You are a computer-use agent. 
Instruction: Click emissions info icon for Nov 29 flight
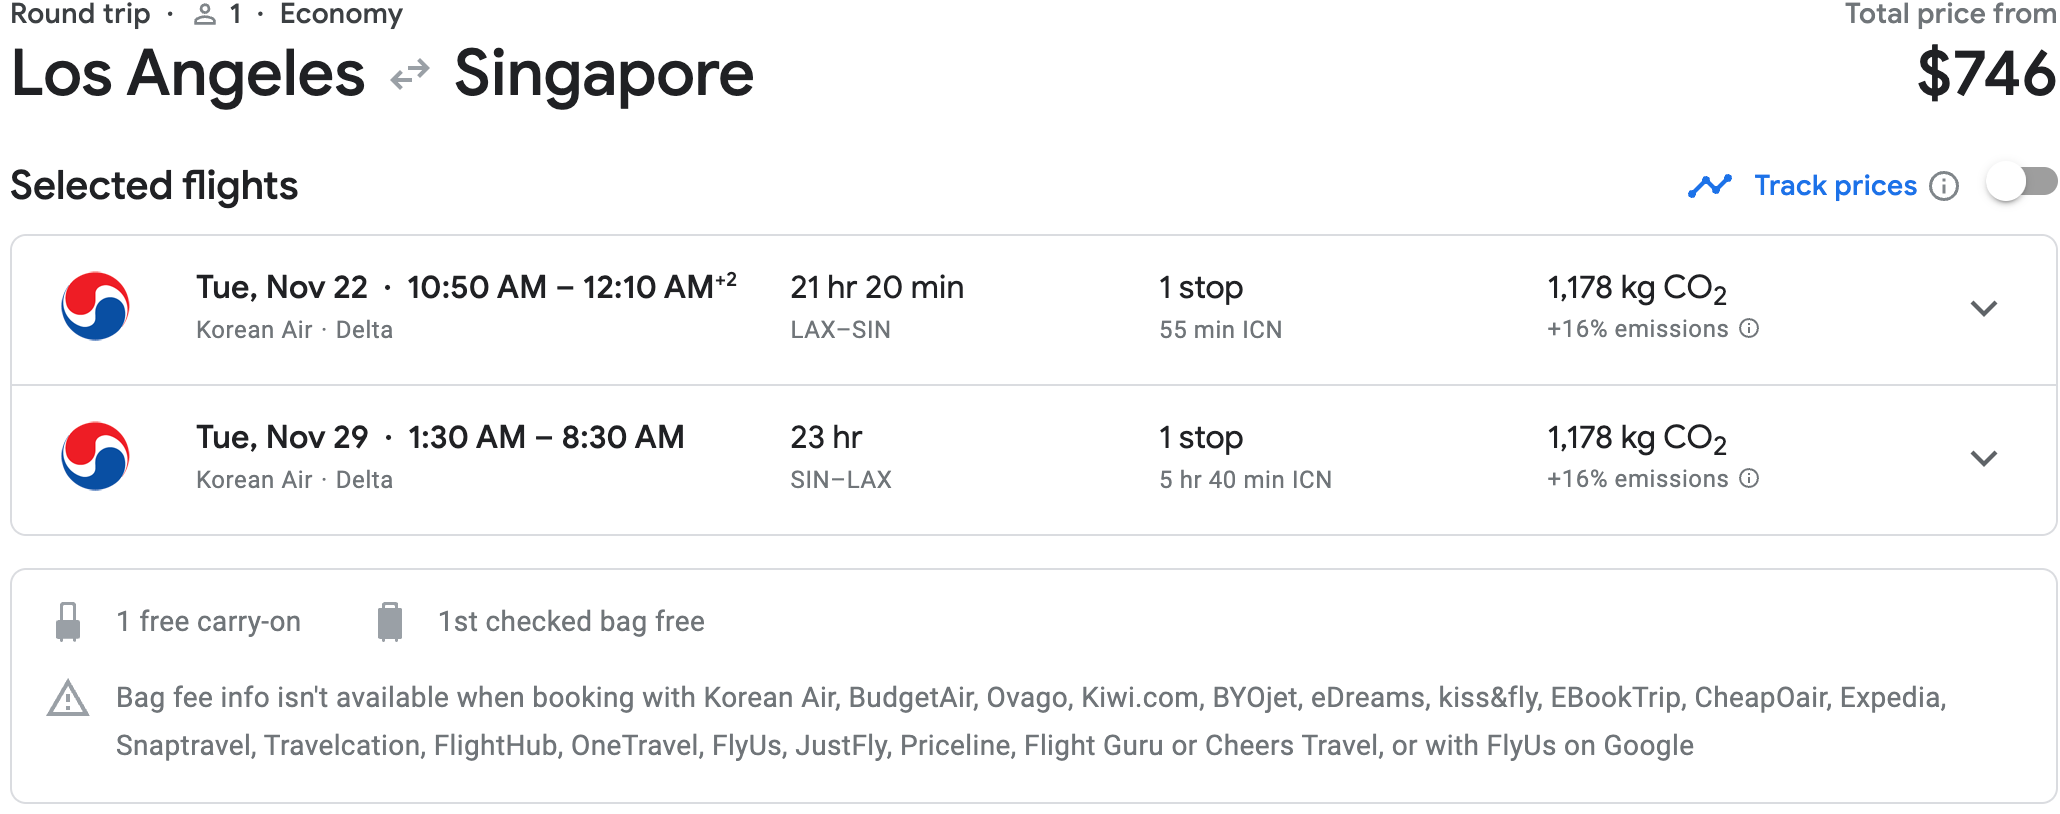(x=1749, y=479)
